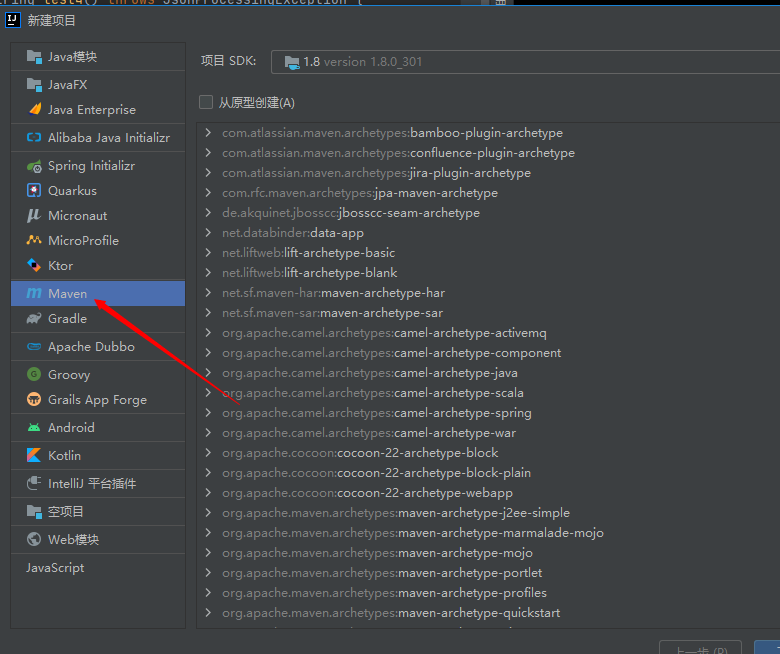
Task: Select maven-archetype-sar row
Action: pyautogui.click(x=488, y=313)
